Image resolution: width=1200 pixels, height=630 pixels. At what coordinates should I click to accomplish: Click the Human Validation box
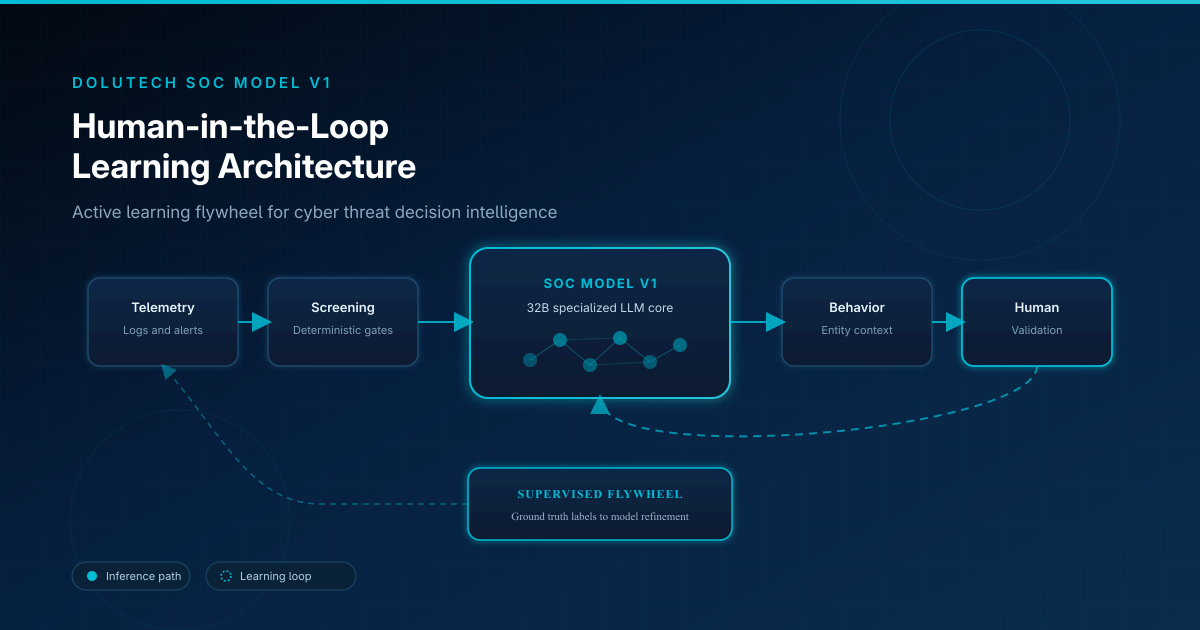click(1037, 321)
